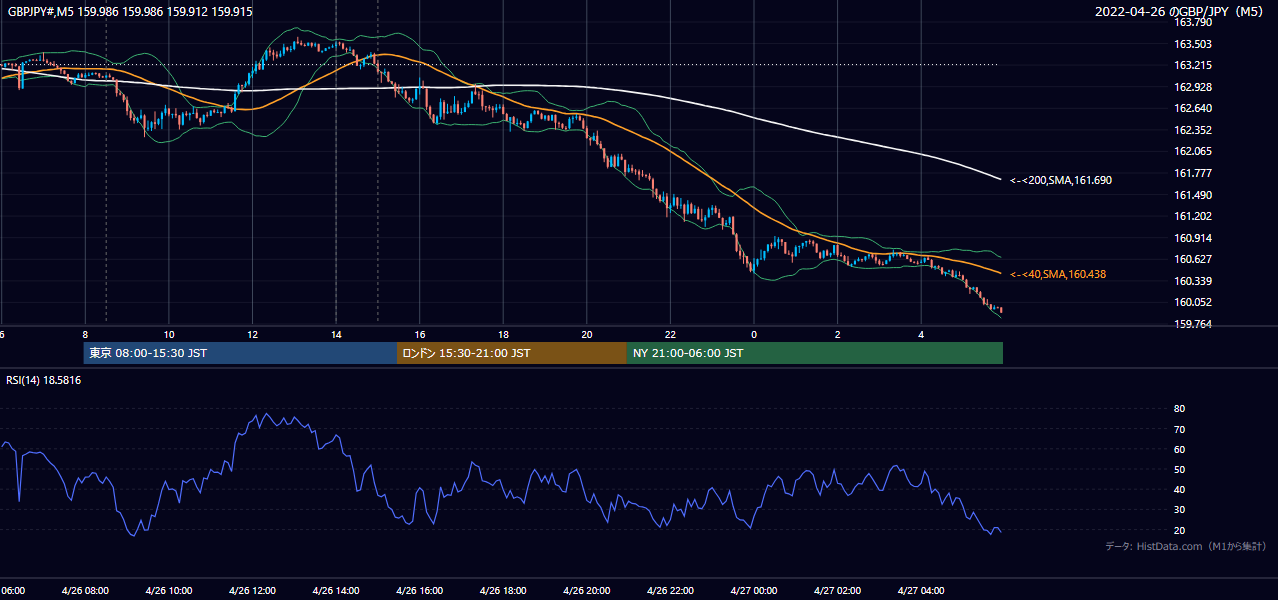The width and height of the screenshot is (1278, 600).
Task: Click the RSI 80 level label
Action: point(1180,409)
